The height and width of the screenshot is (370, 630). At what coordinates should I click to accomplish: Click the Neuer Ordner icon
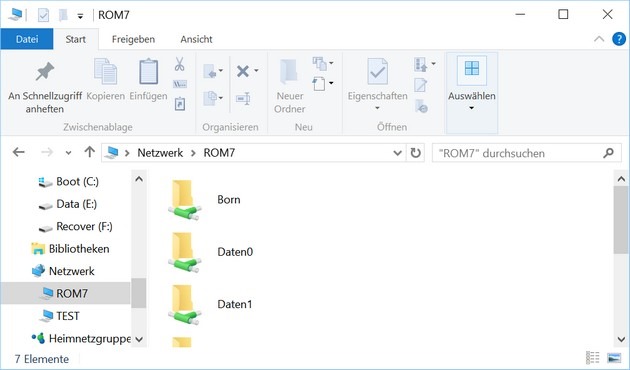point(288,72)
